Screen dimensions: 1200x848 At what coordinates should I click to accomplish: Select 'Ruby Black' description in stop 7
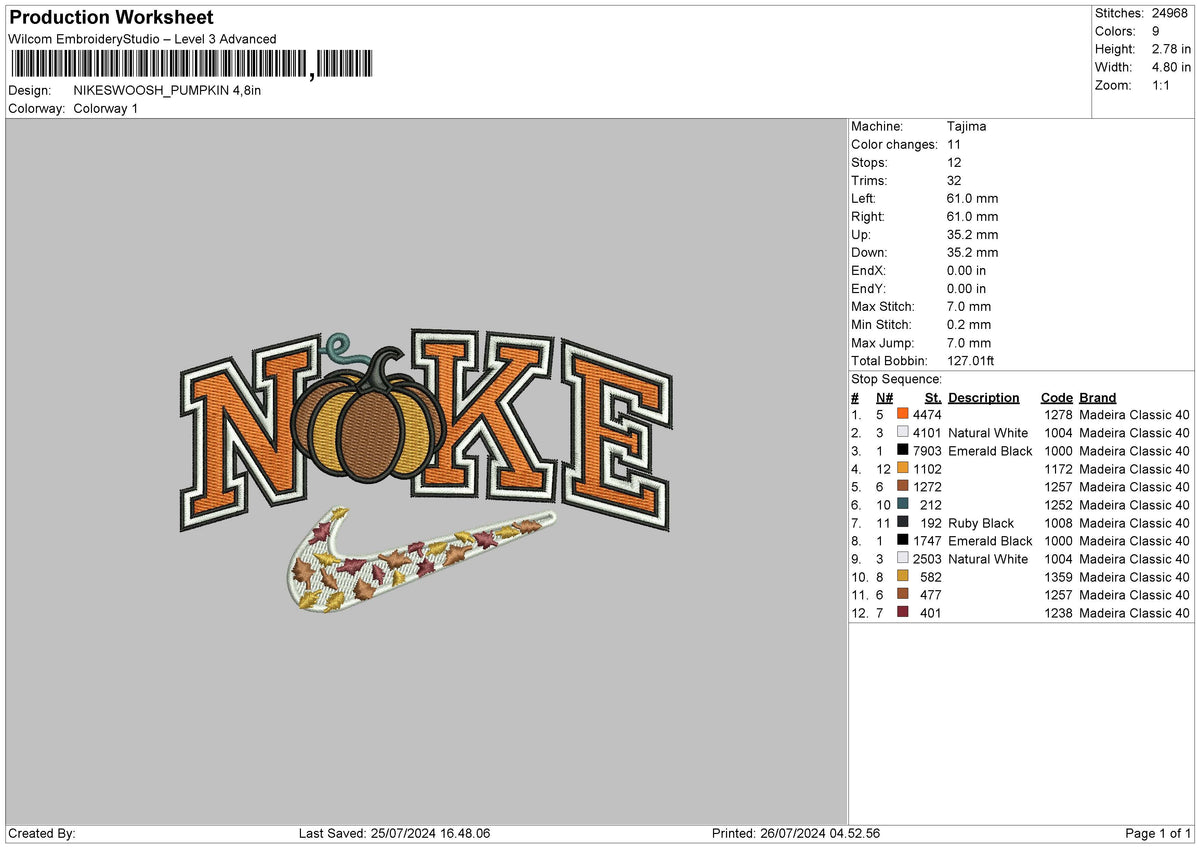981,523
